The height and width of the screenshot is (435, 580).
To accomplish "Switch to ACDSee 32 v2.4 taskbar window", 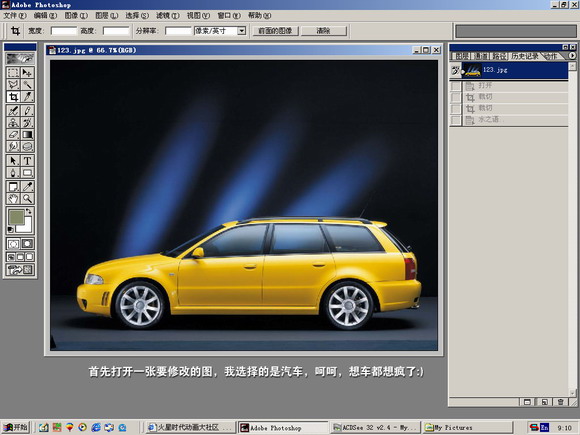I will (375, 428).
